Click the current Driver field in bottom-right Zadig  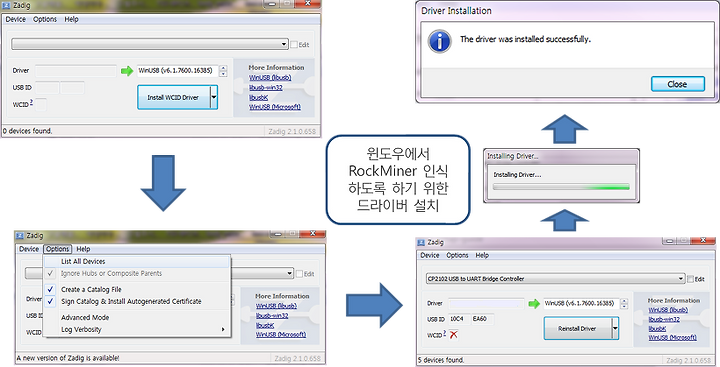click(486, 304)
